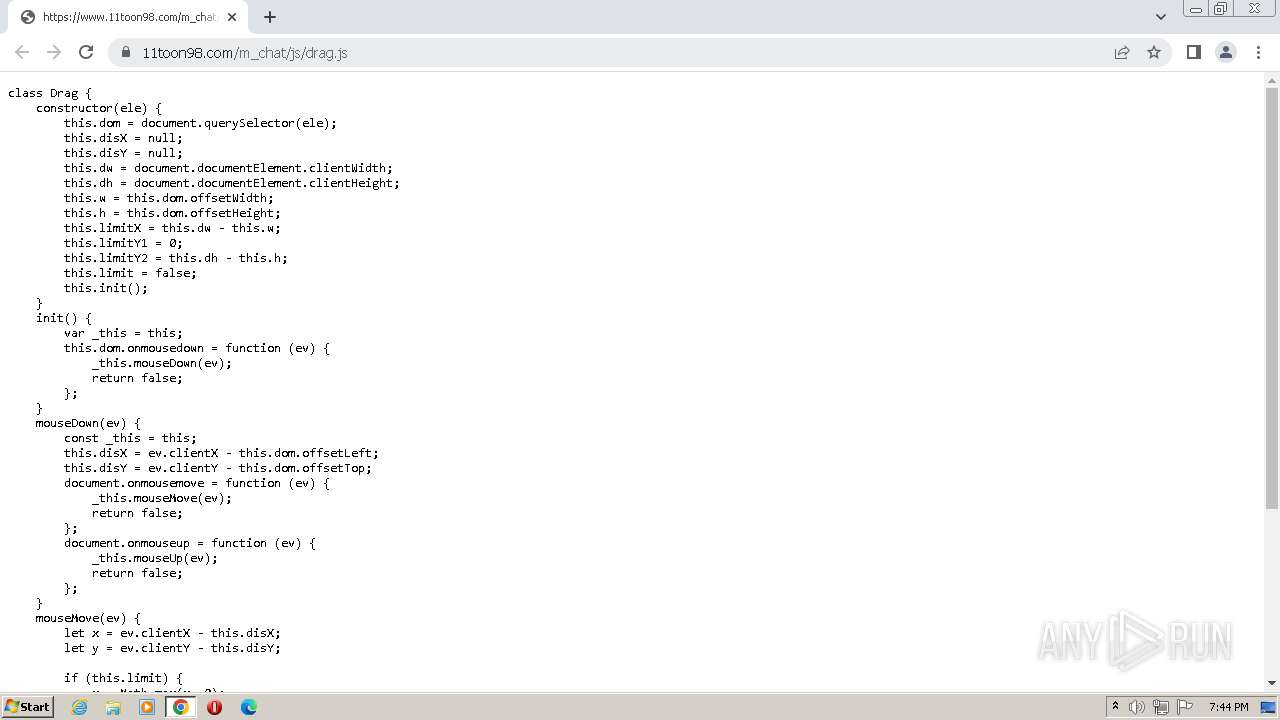The image size is (1280, 720).
Task: Click the 'let y = ev.clientY' line
Action: 172,648
